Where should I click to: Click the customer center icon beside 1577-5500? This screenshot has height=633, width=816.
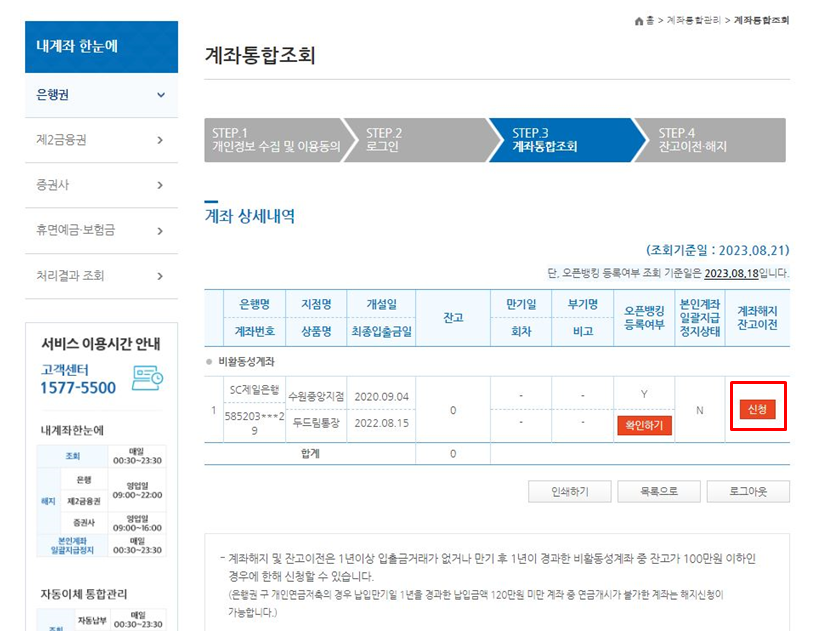point(146,378)
